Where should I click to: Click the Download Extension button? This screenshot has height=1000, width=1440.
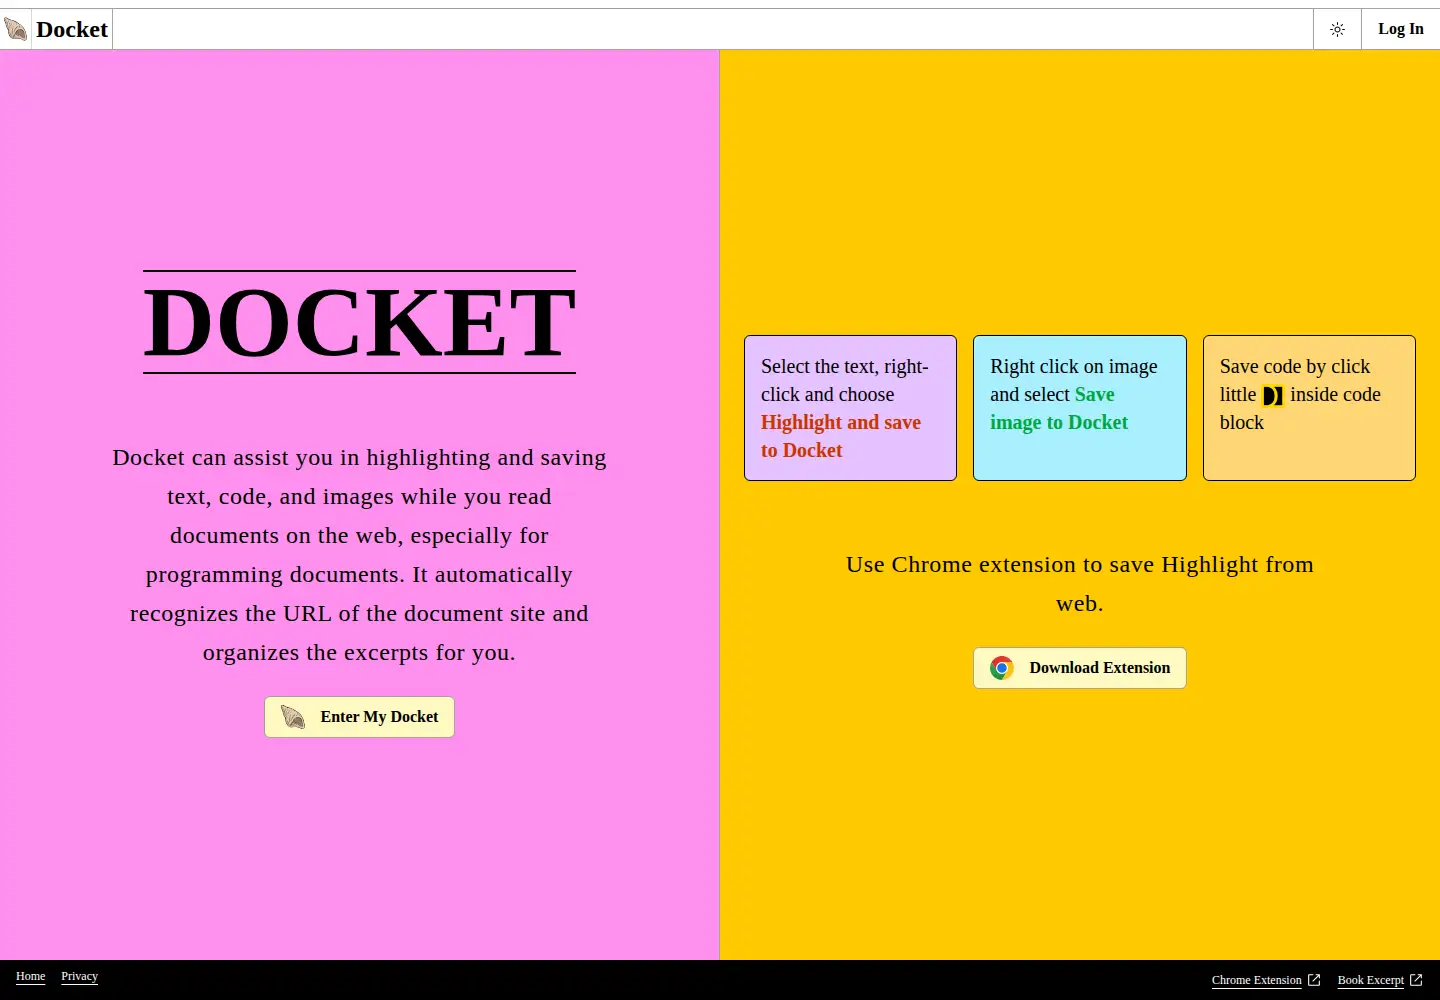click(x=1080, y=668)
